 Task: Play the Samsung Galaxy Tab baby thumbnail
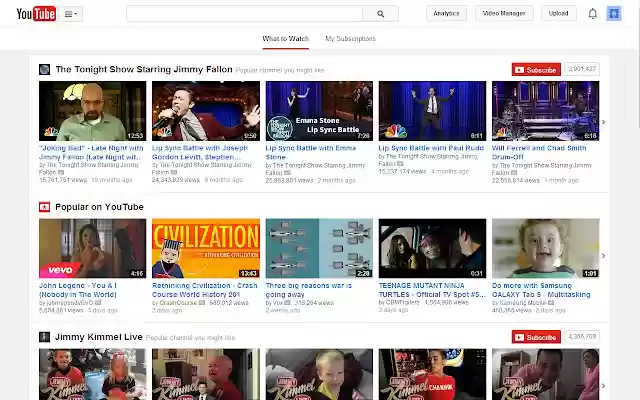[545, 248]
